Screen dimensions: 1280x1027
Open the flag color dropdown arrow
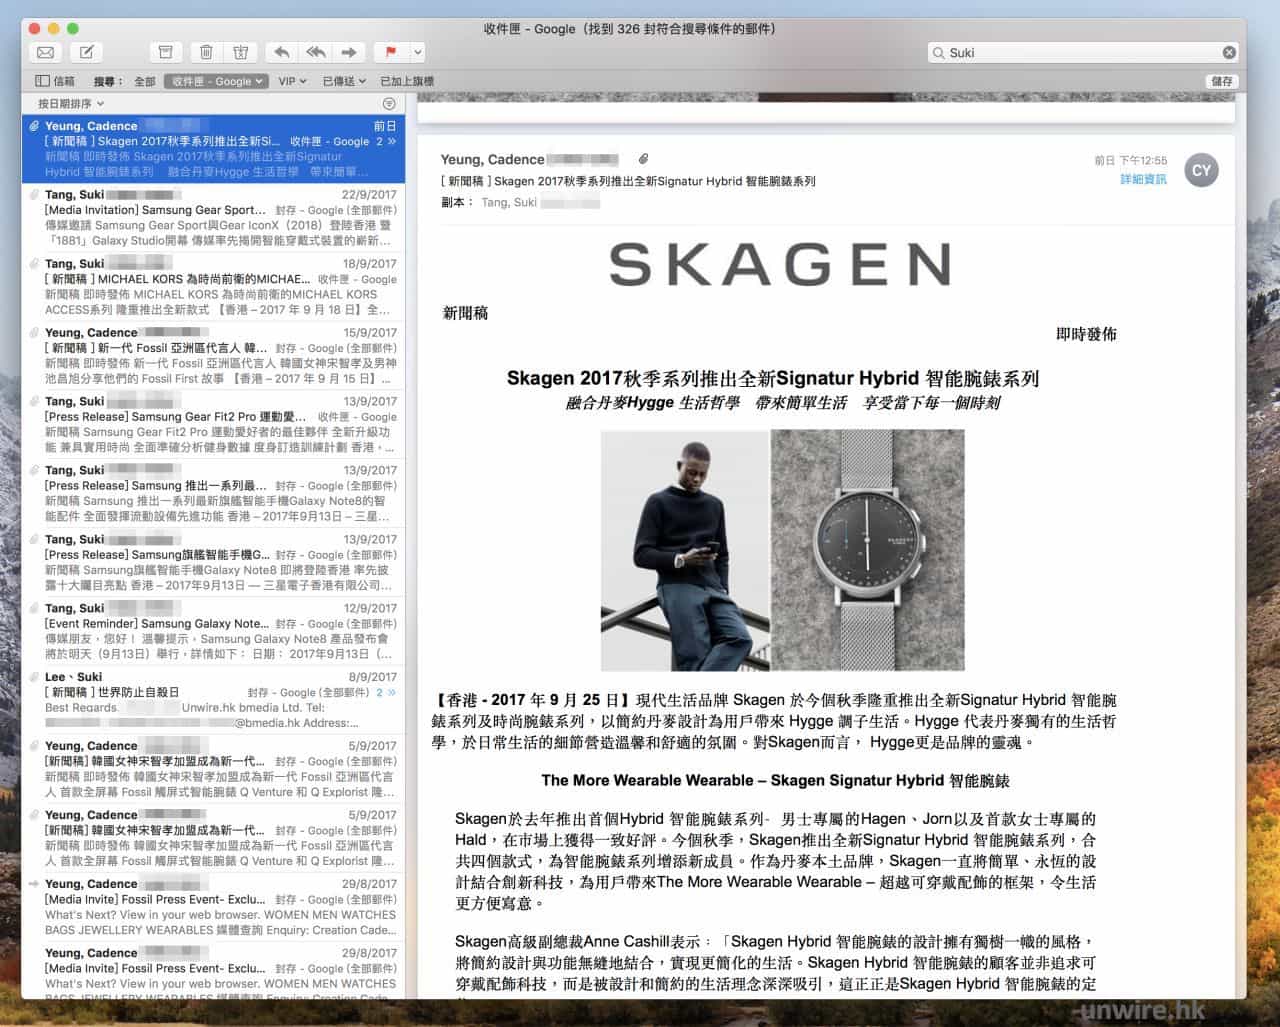coord(417,52)
